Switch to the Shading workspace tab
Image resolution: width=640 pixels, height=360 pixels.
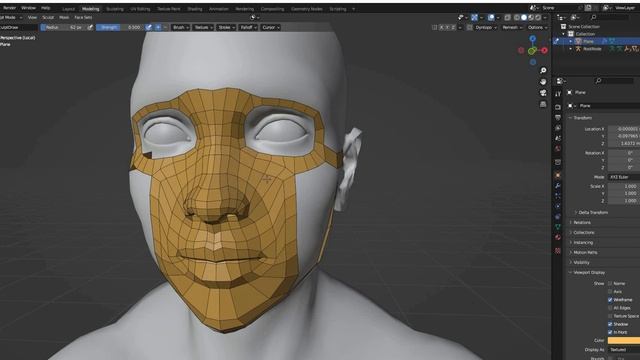pyautogui.click(x=195, y=9)
